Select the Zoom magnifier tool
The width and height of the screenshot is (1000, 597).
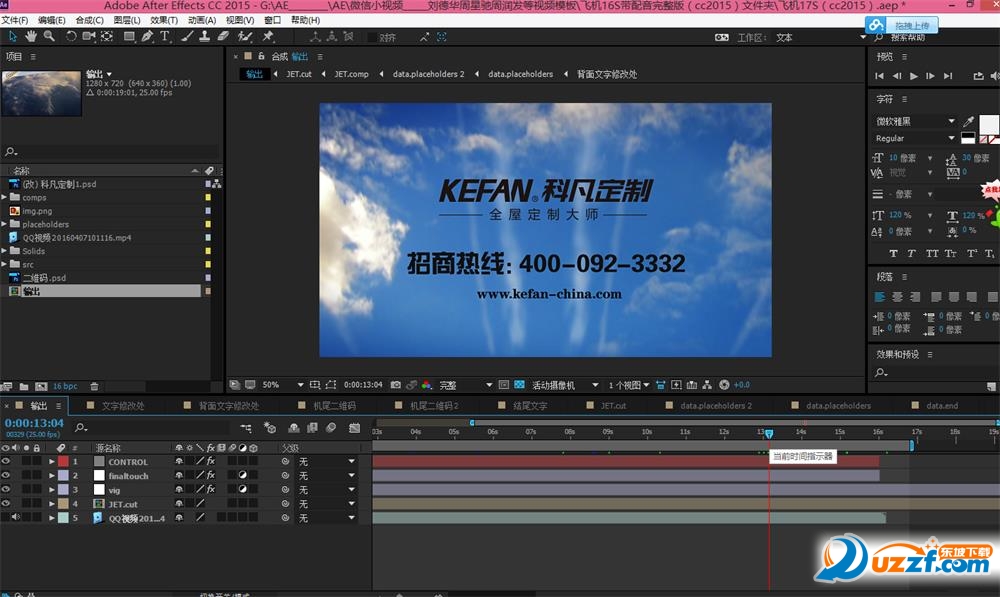tap(49, 37)
